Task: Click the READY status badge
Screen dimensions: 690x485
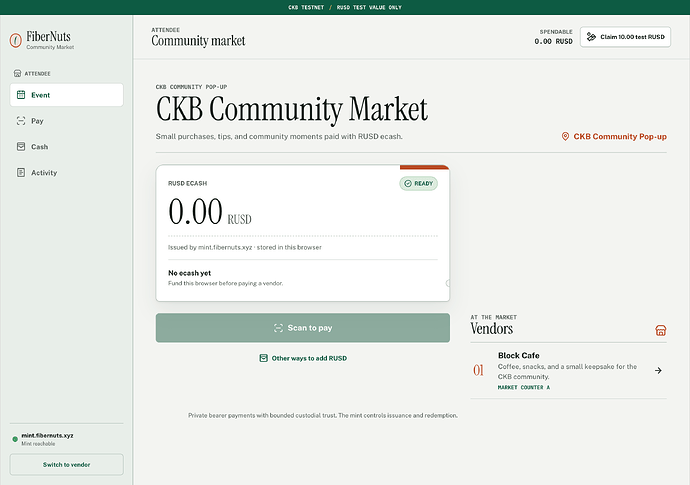Action: click(418, 184)
